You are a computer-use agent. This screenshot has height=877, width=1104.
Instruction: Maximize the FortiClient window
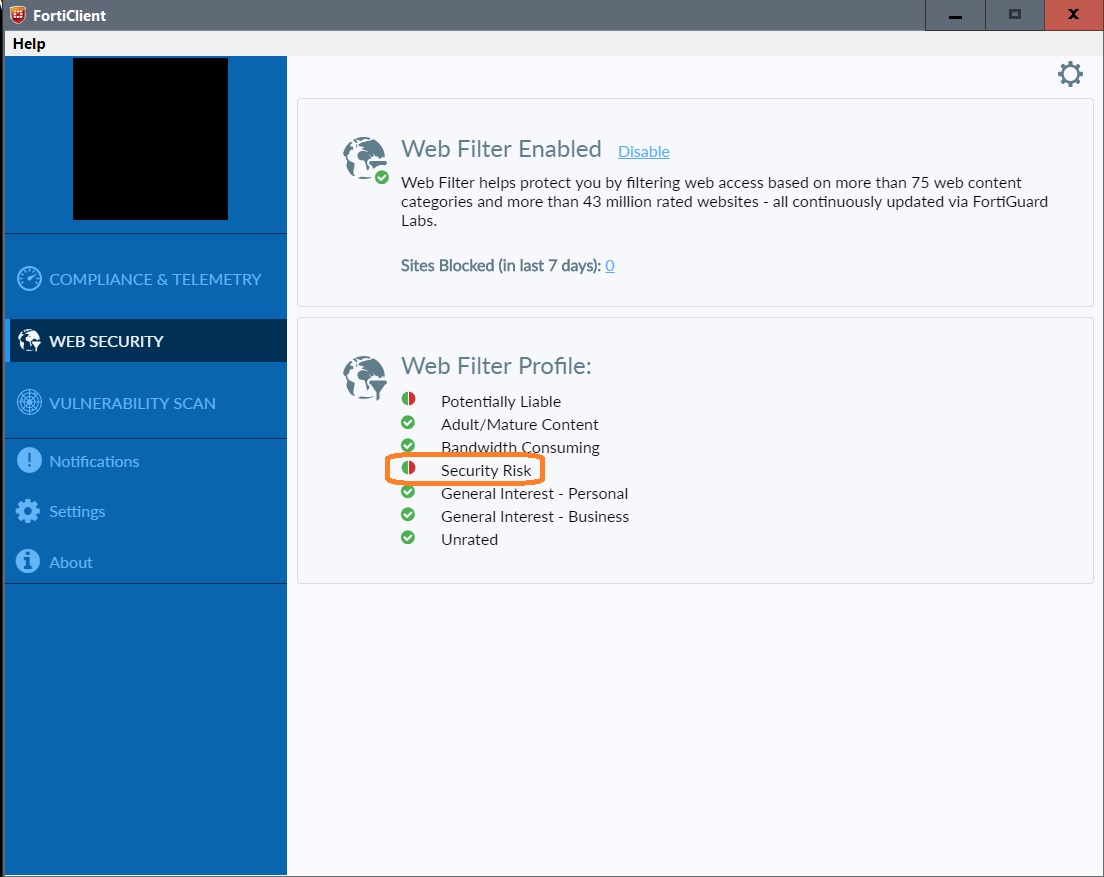pyautogui.click(x=1015, y=15)
